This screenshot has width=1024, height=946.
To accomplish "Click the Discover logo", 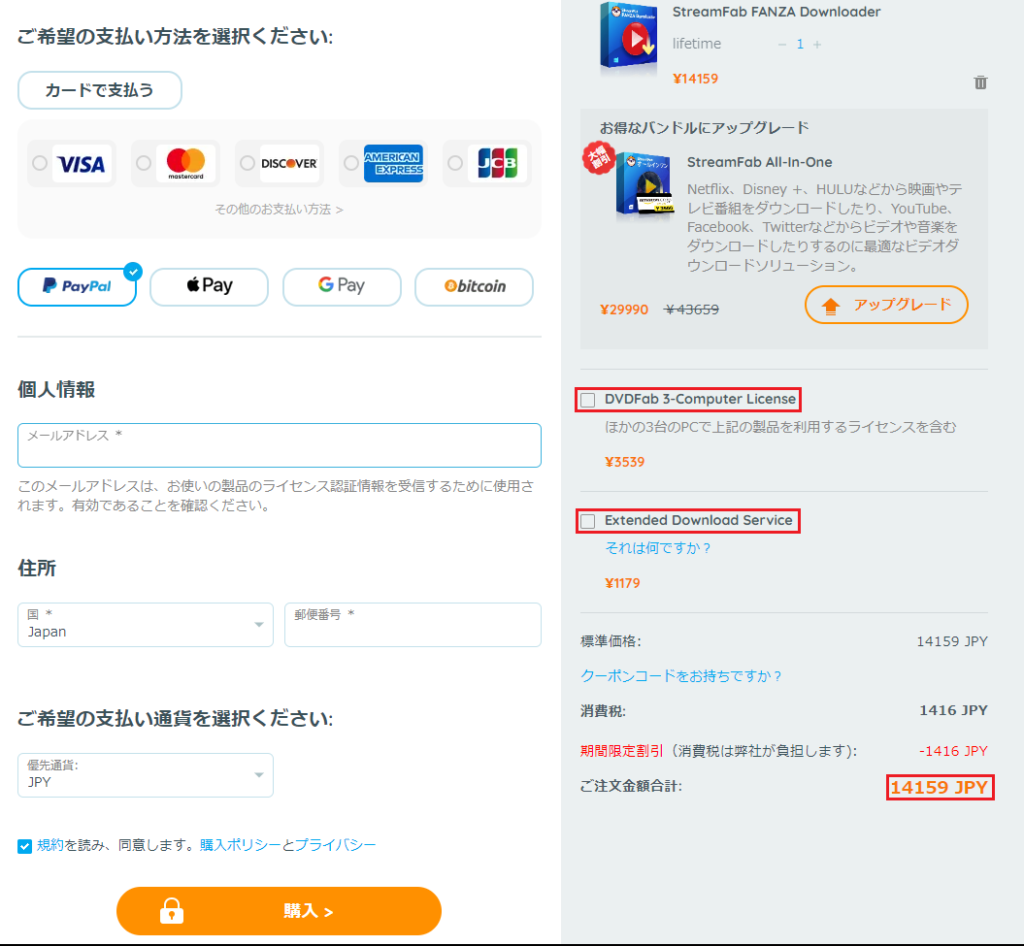I will pyautogui.click(x=289, y=164).
